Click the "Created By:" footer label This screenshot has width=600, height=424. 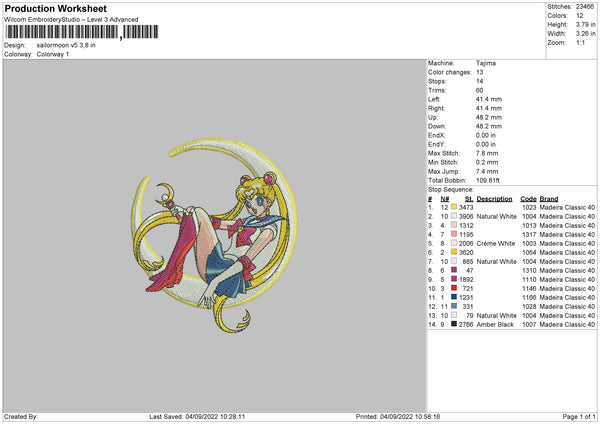coord(21,417)
